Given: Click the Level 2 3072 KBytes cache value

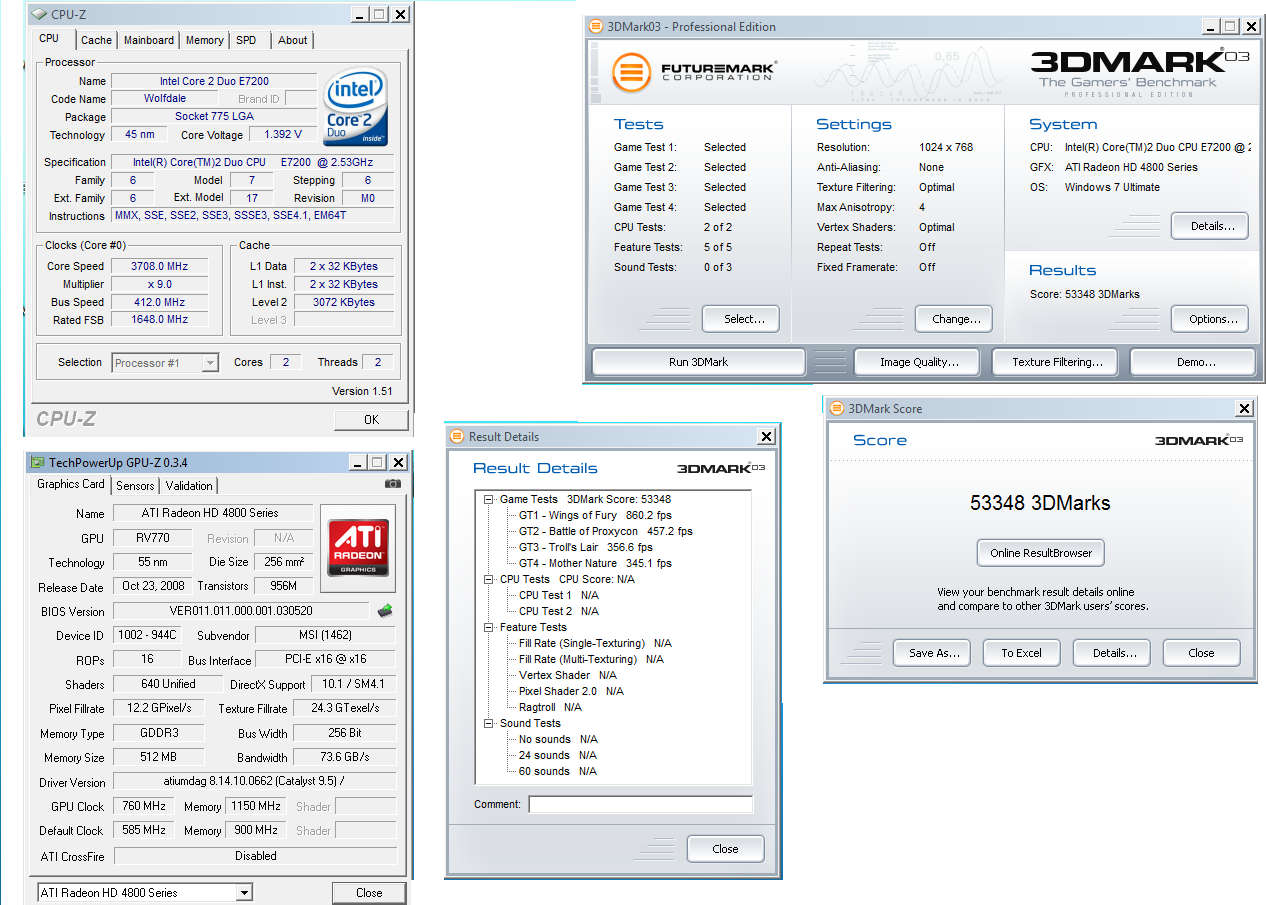Looking at the screenshot, I should tap(343, 302).
